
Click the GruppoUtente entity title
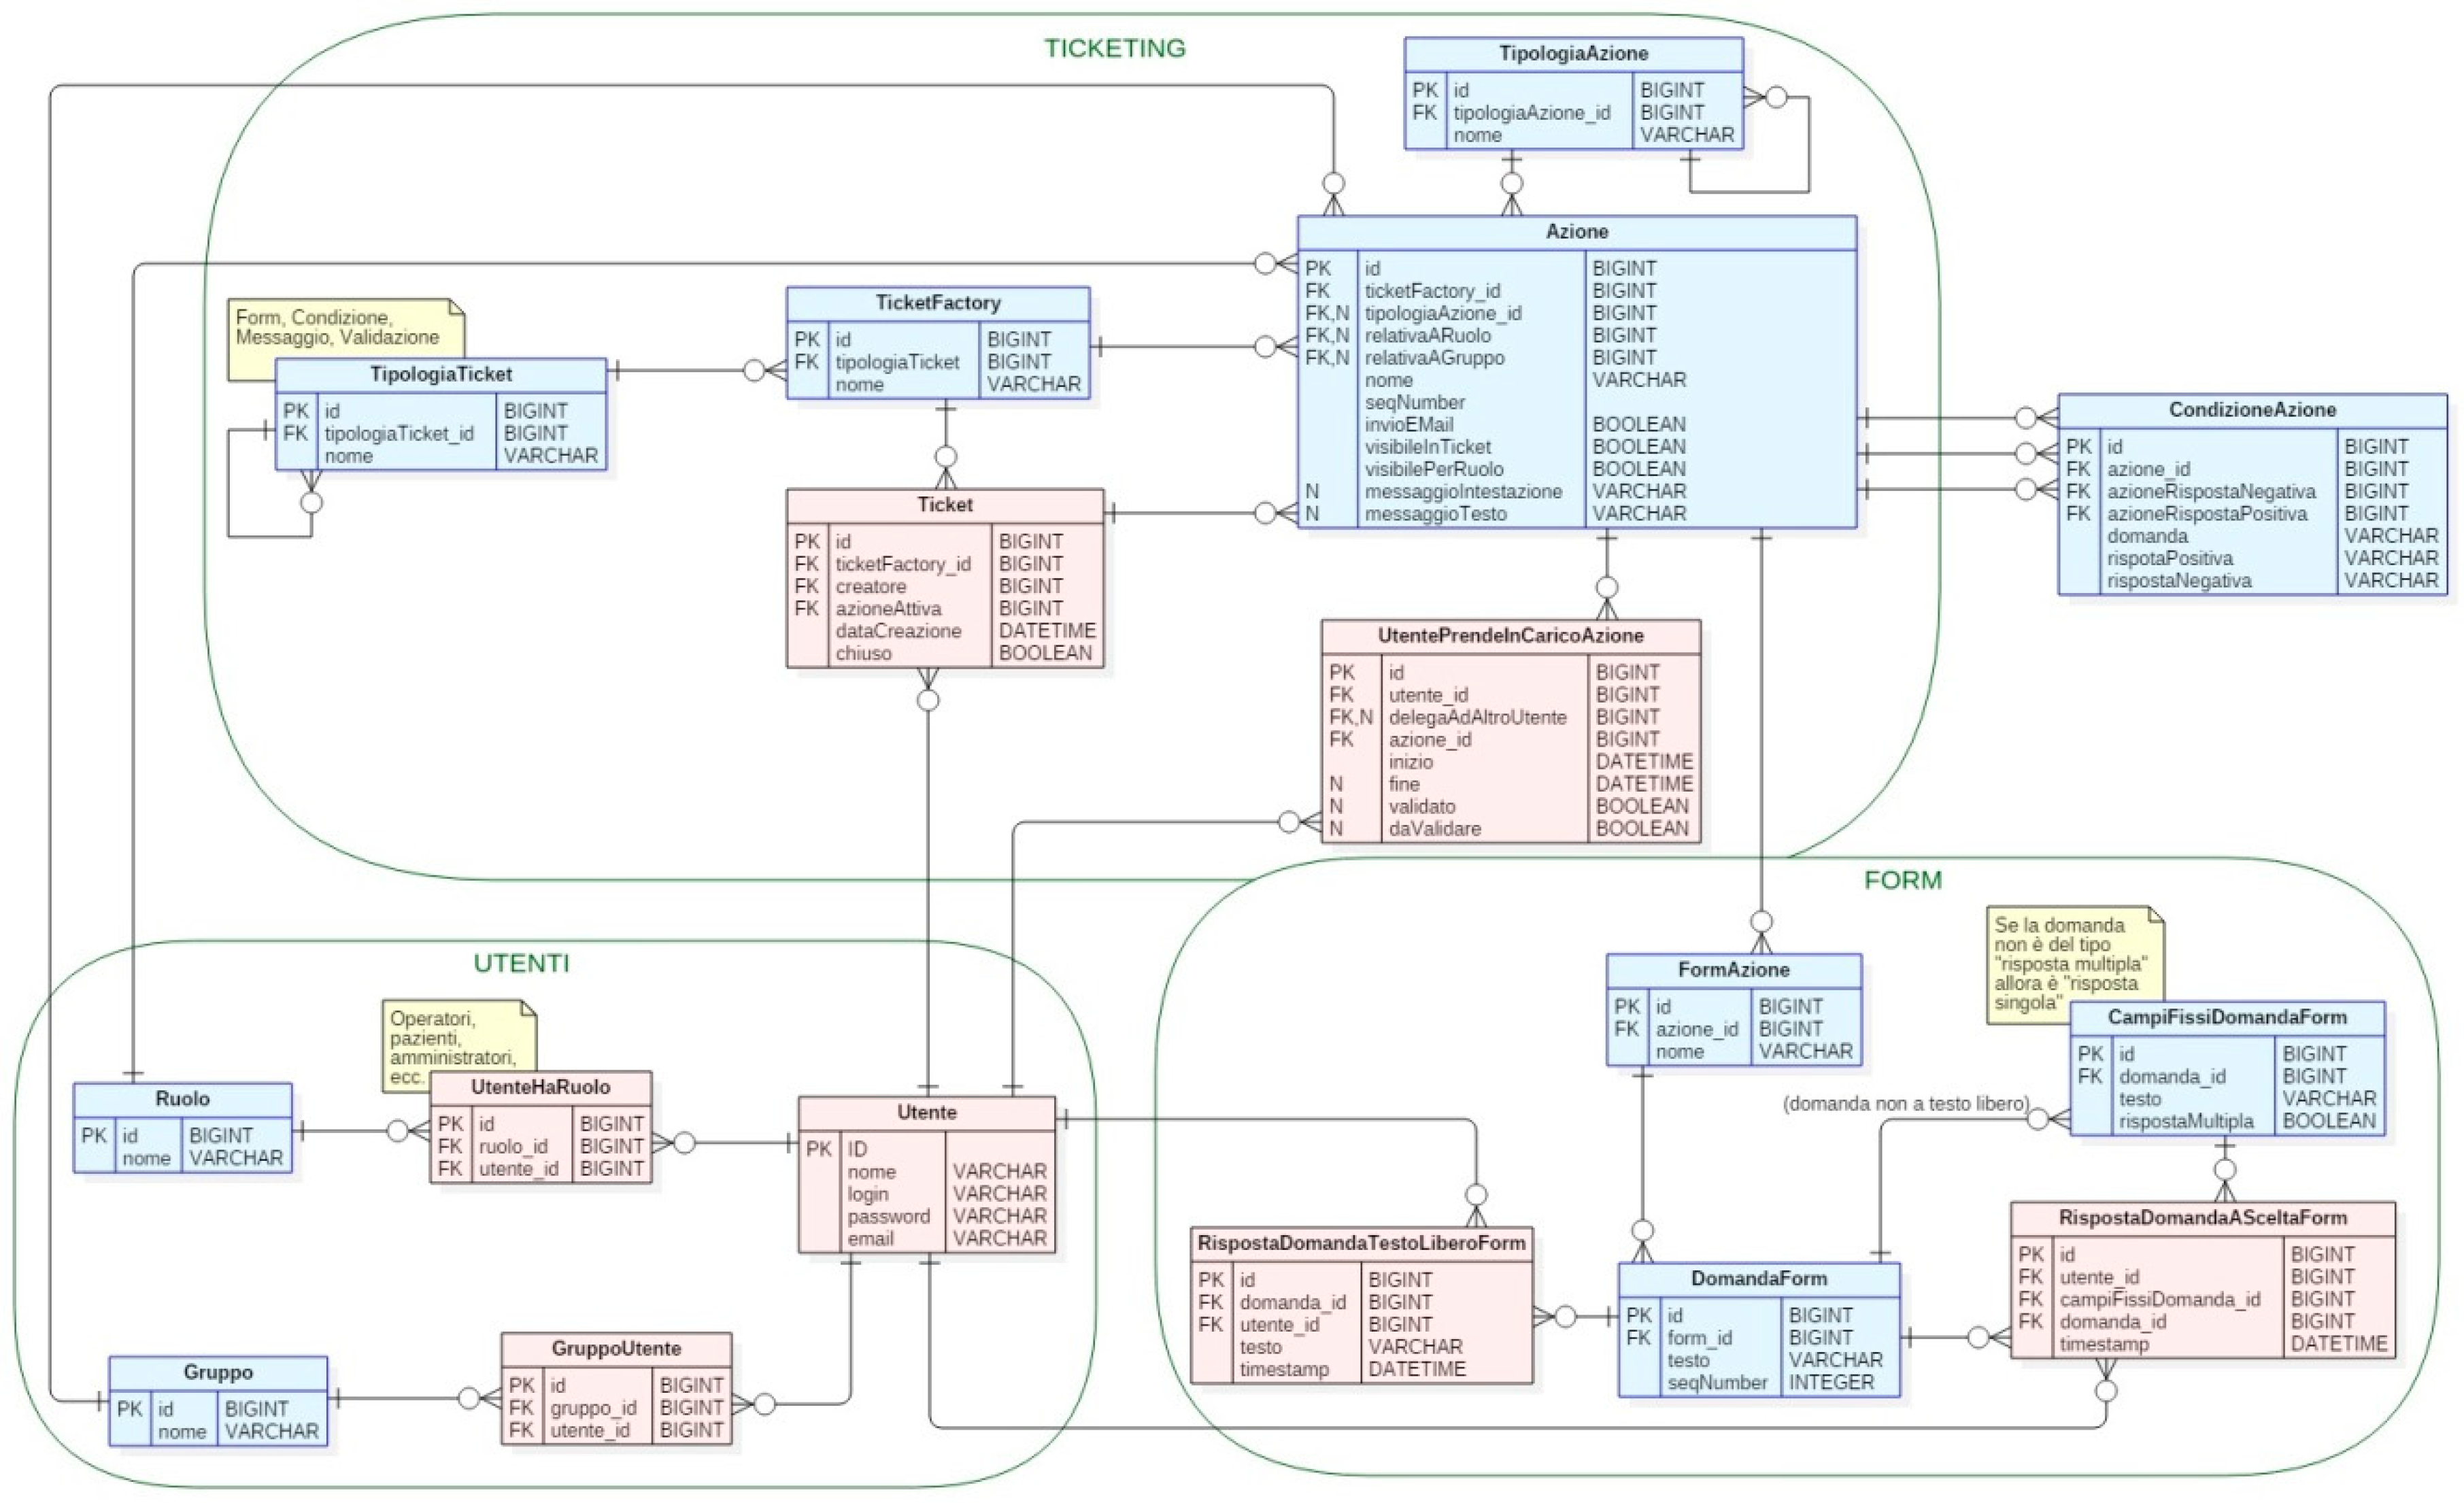tap(616, 1349)
